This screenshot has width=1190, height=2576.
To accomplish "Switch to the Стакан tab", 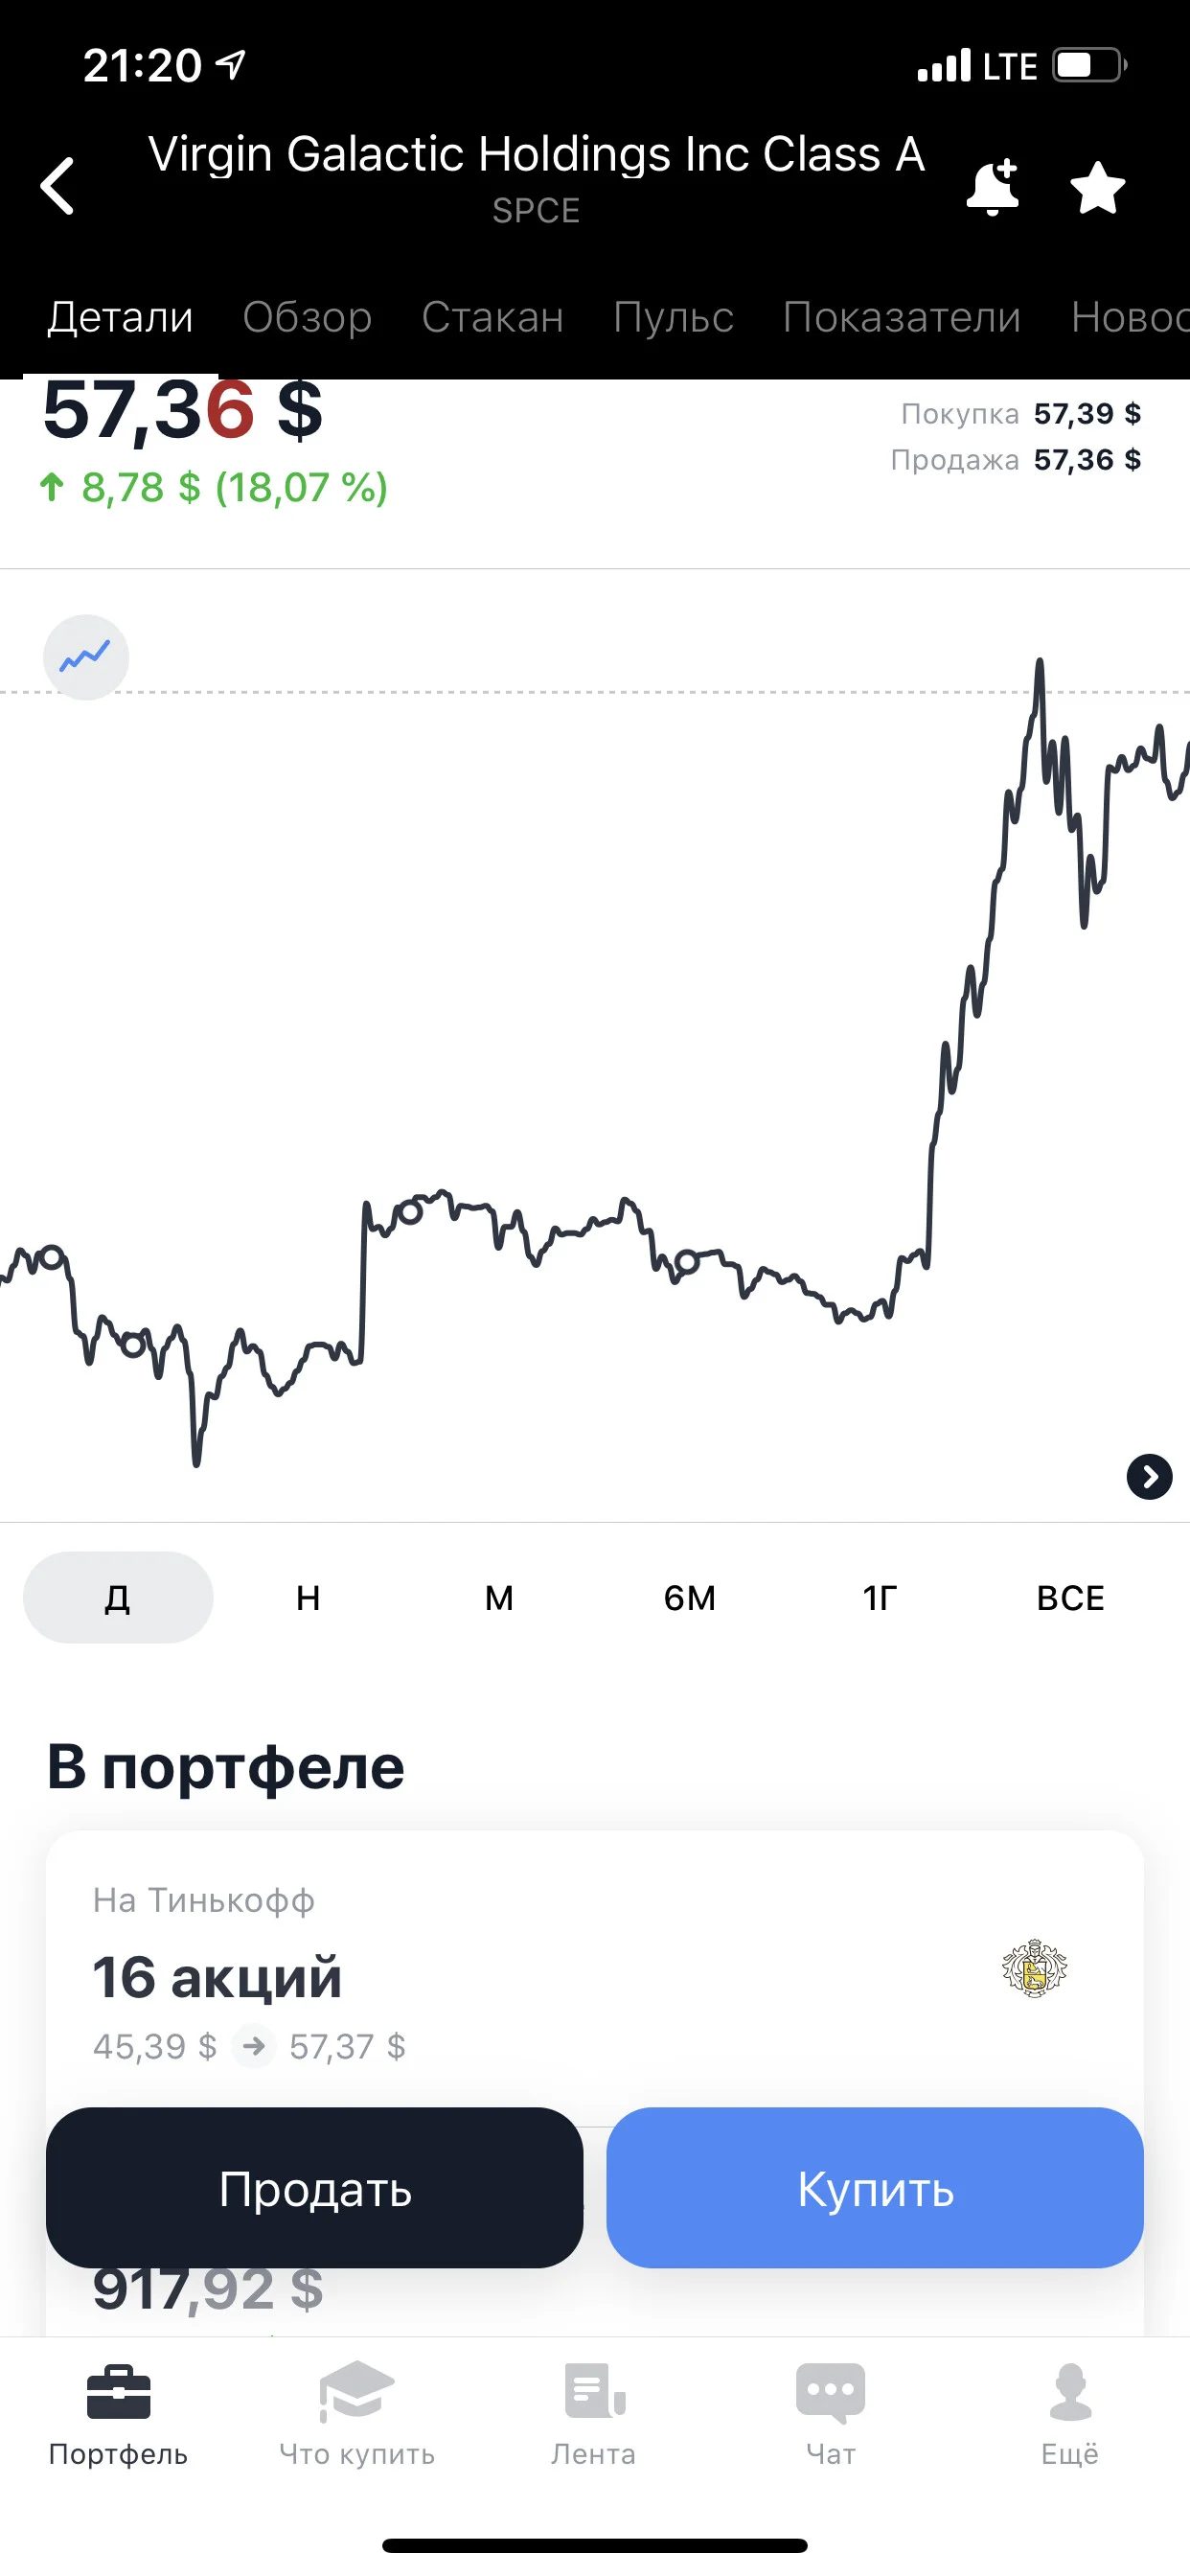I will (492, 317).
